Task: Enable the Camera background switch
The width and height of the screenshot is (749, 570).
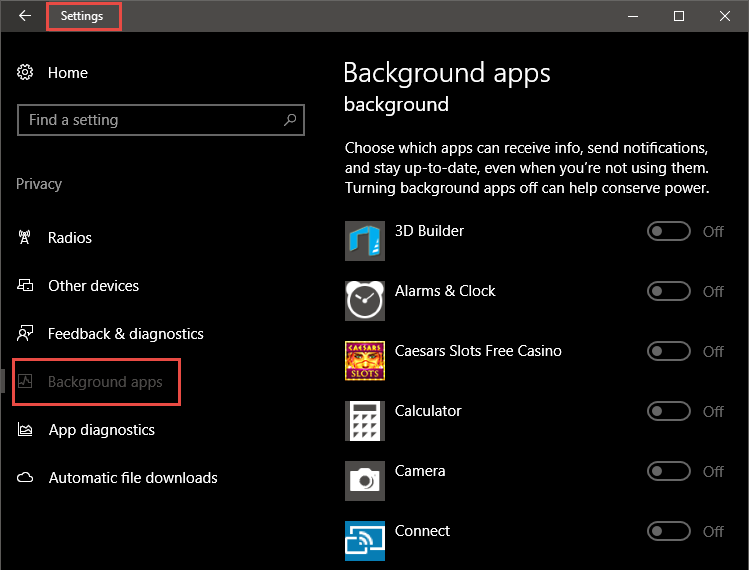Action: coord(669,471)
